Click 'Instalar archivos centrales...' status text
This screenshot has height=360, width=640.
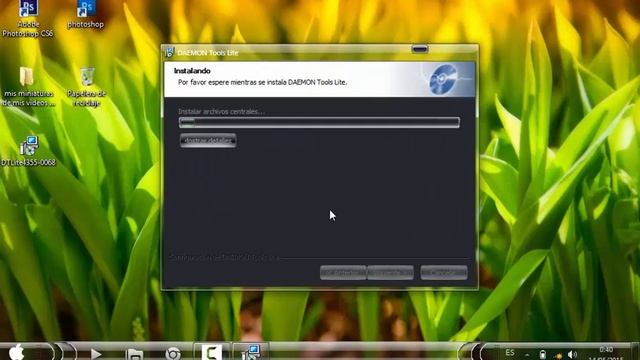pyautogui.click(x=221, y=111)
